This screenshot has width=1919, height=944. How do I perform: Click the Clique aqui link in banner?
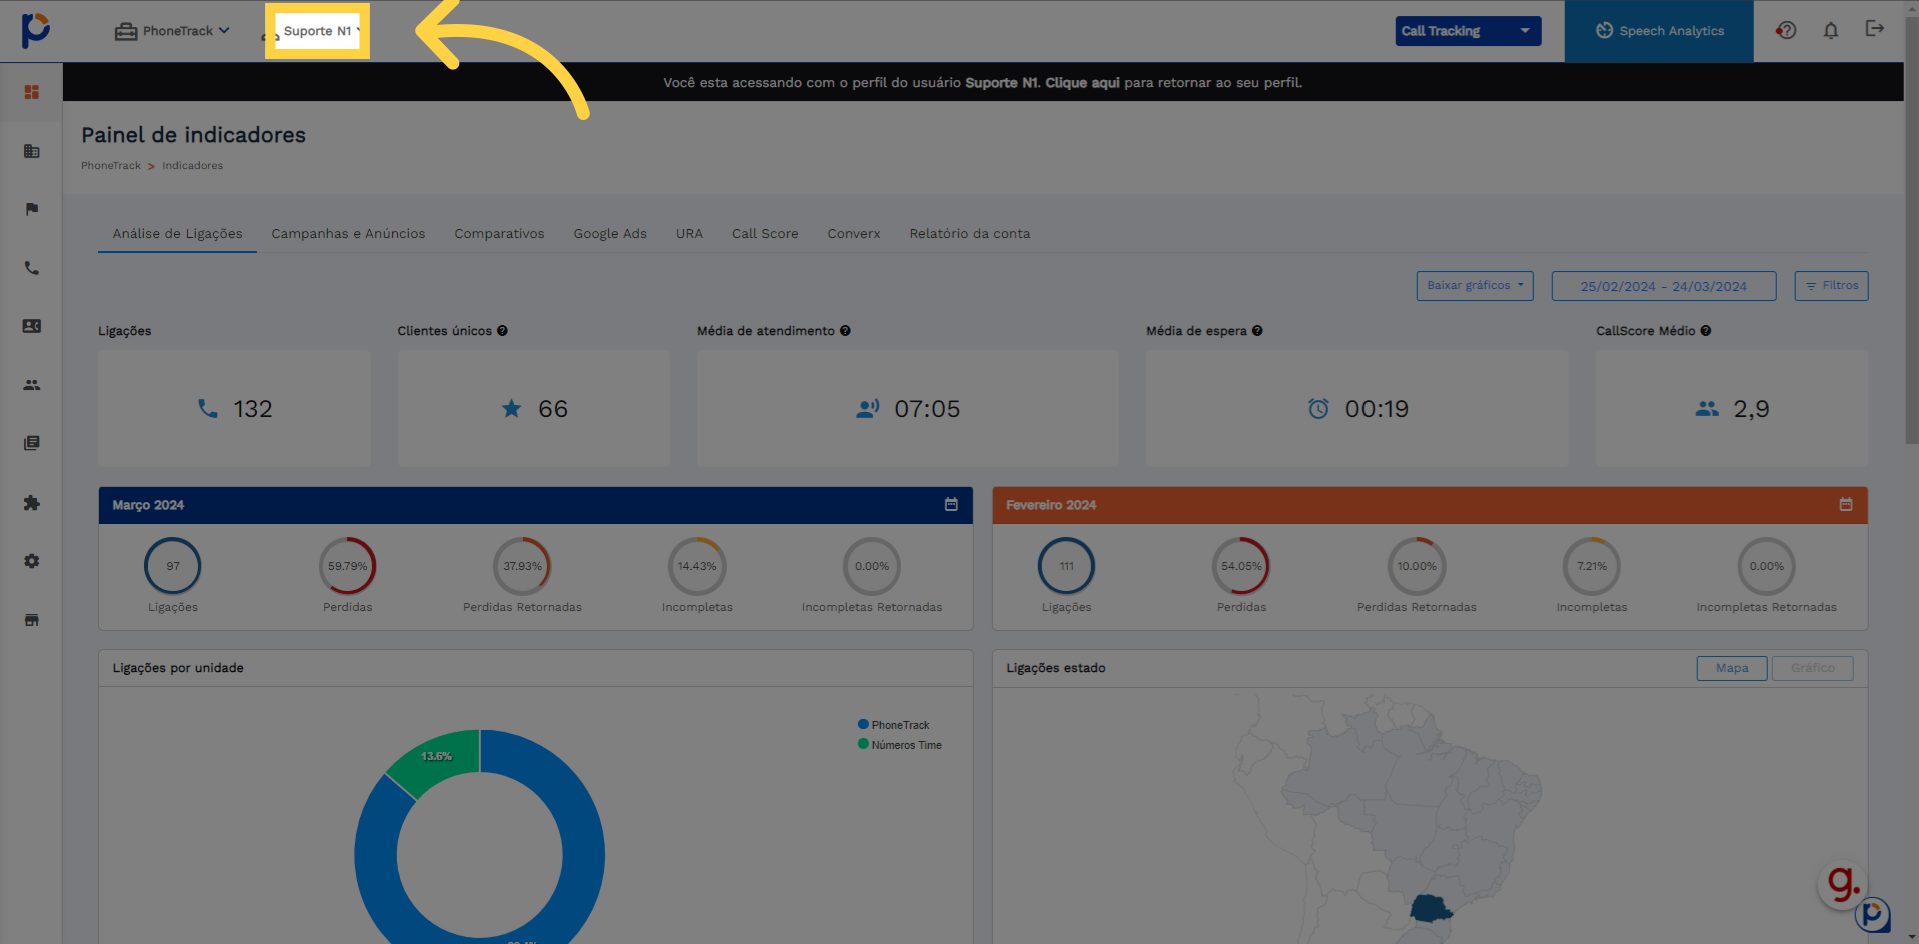pos(1082,83)
